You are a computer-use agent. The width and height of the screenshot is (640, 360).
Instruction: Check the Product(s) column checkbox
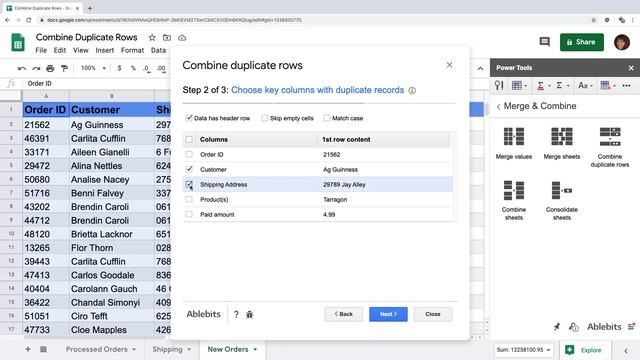[x=189, y=199]
